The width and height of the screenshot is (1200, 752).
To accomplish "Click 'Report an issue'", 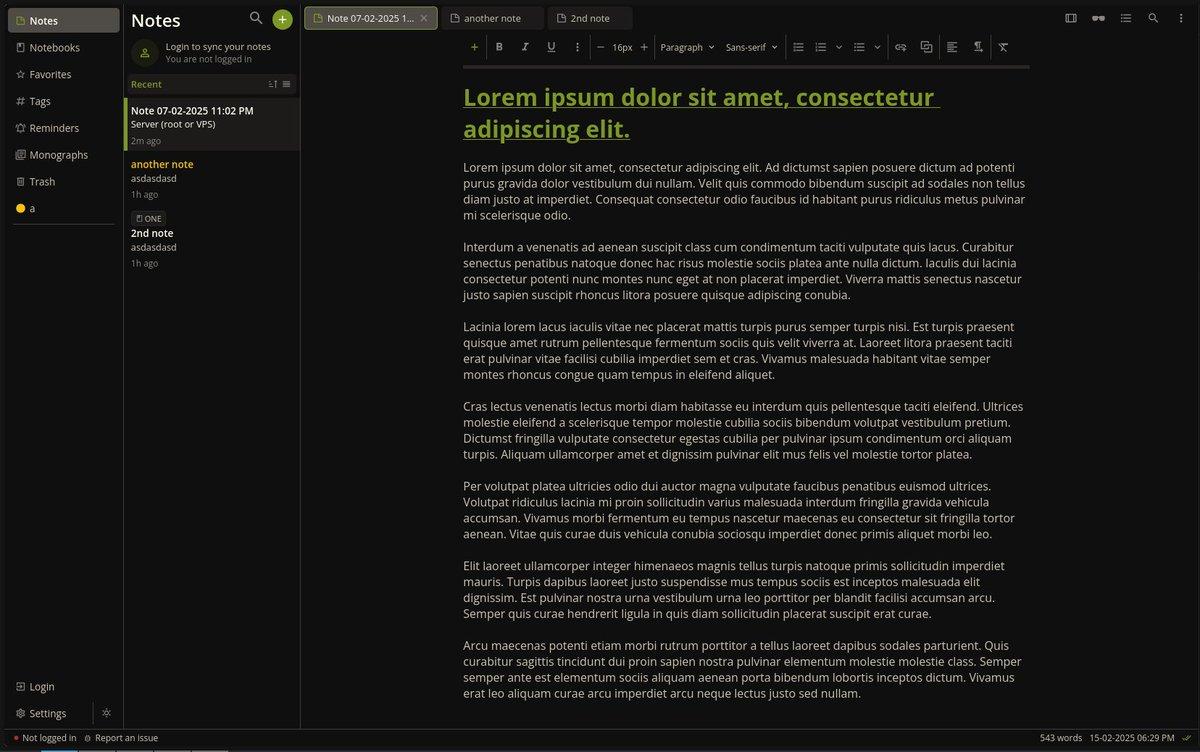I will pyautogui.click(x=121, y=738).
